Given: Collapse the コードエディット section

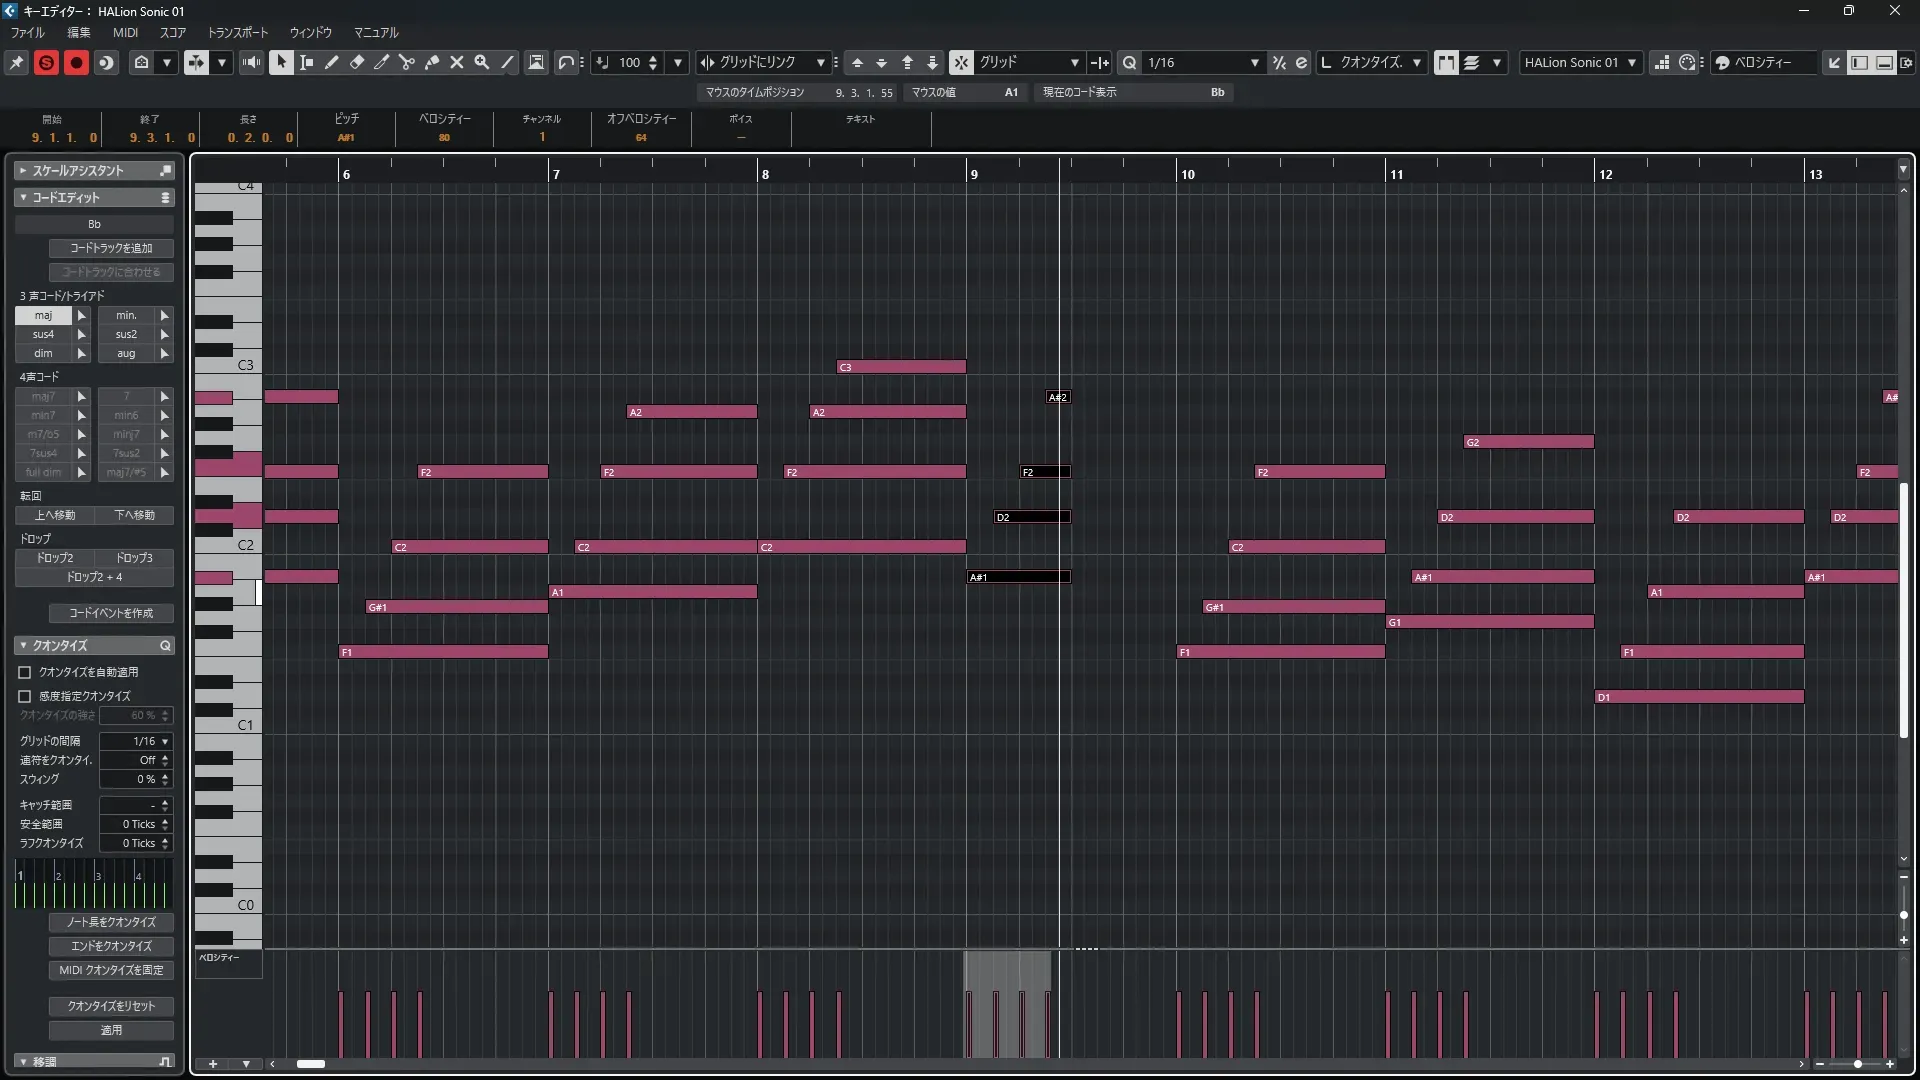Looking at the screenshot, I should tap(23, 198).
